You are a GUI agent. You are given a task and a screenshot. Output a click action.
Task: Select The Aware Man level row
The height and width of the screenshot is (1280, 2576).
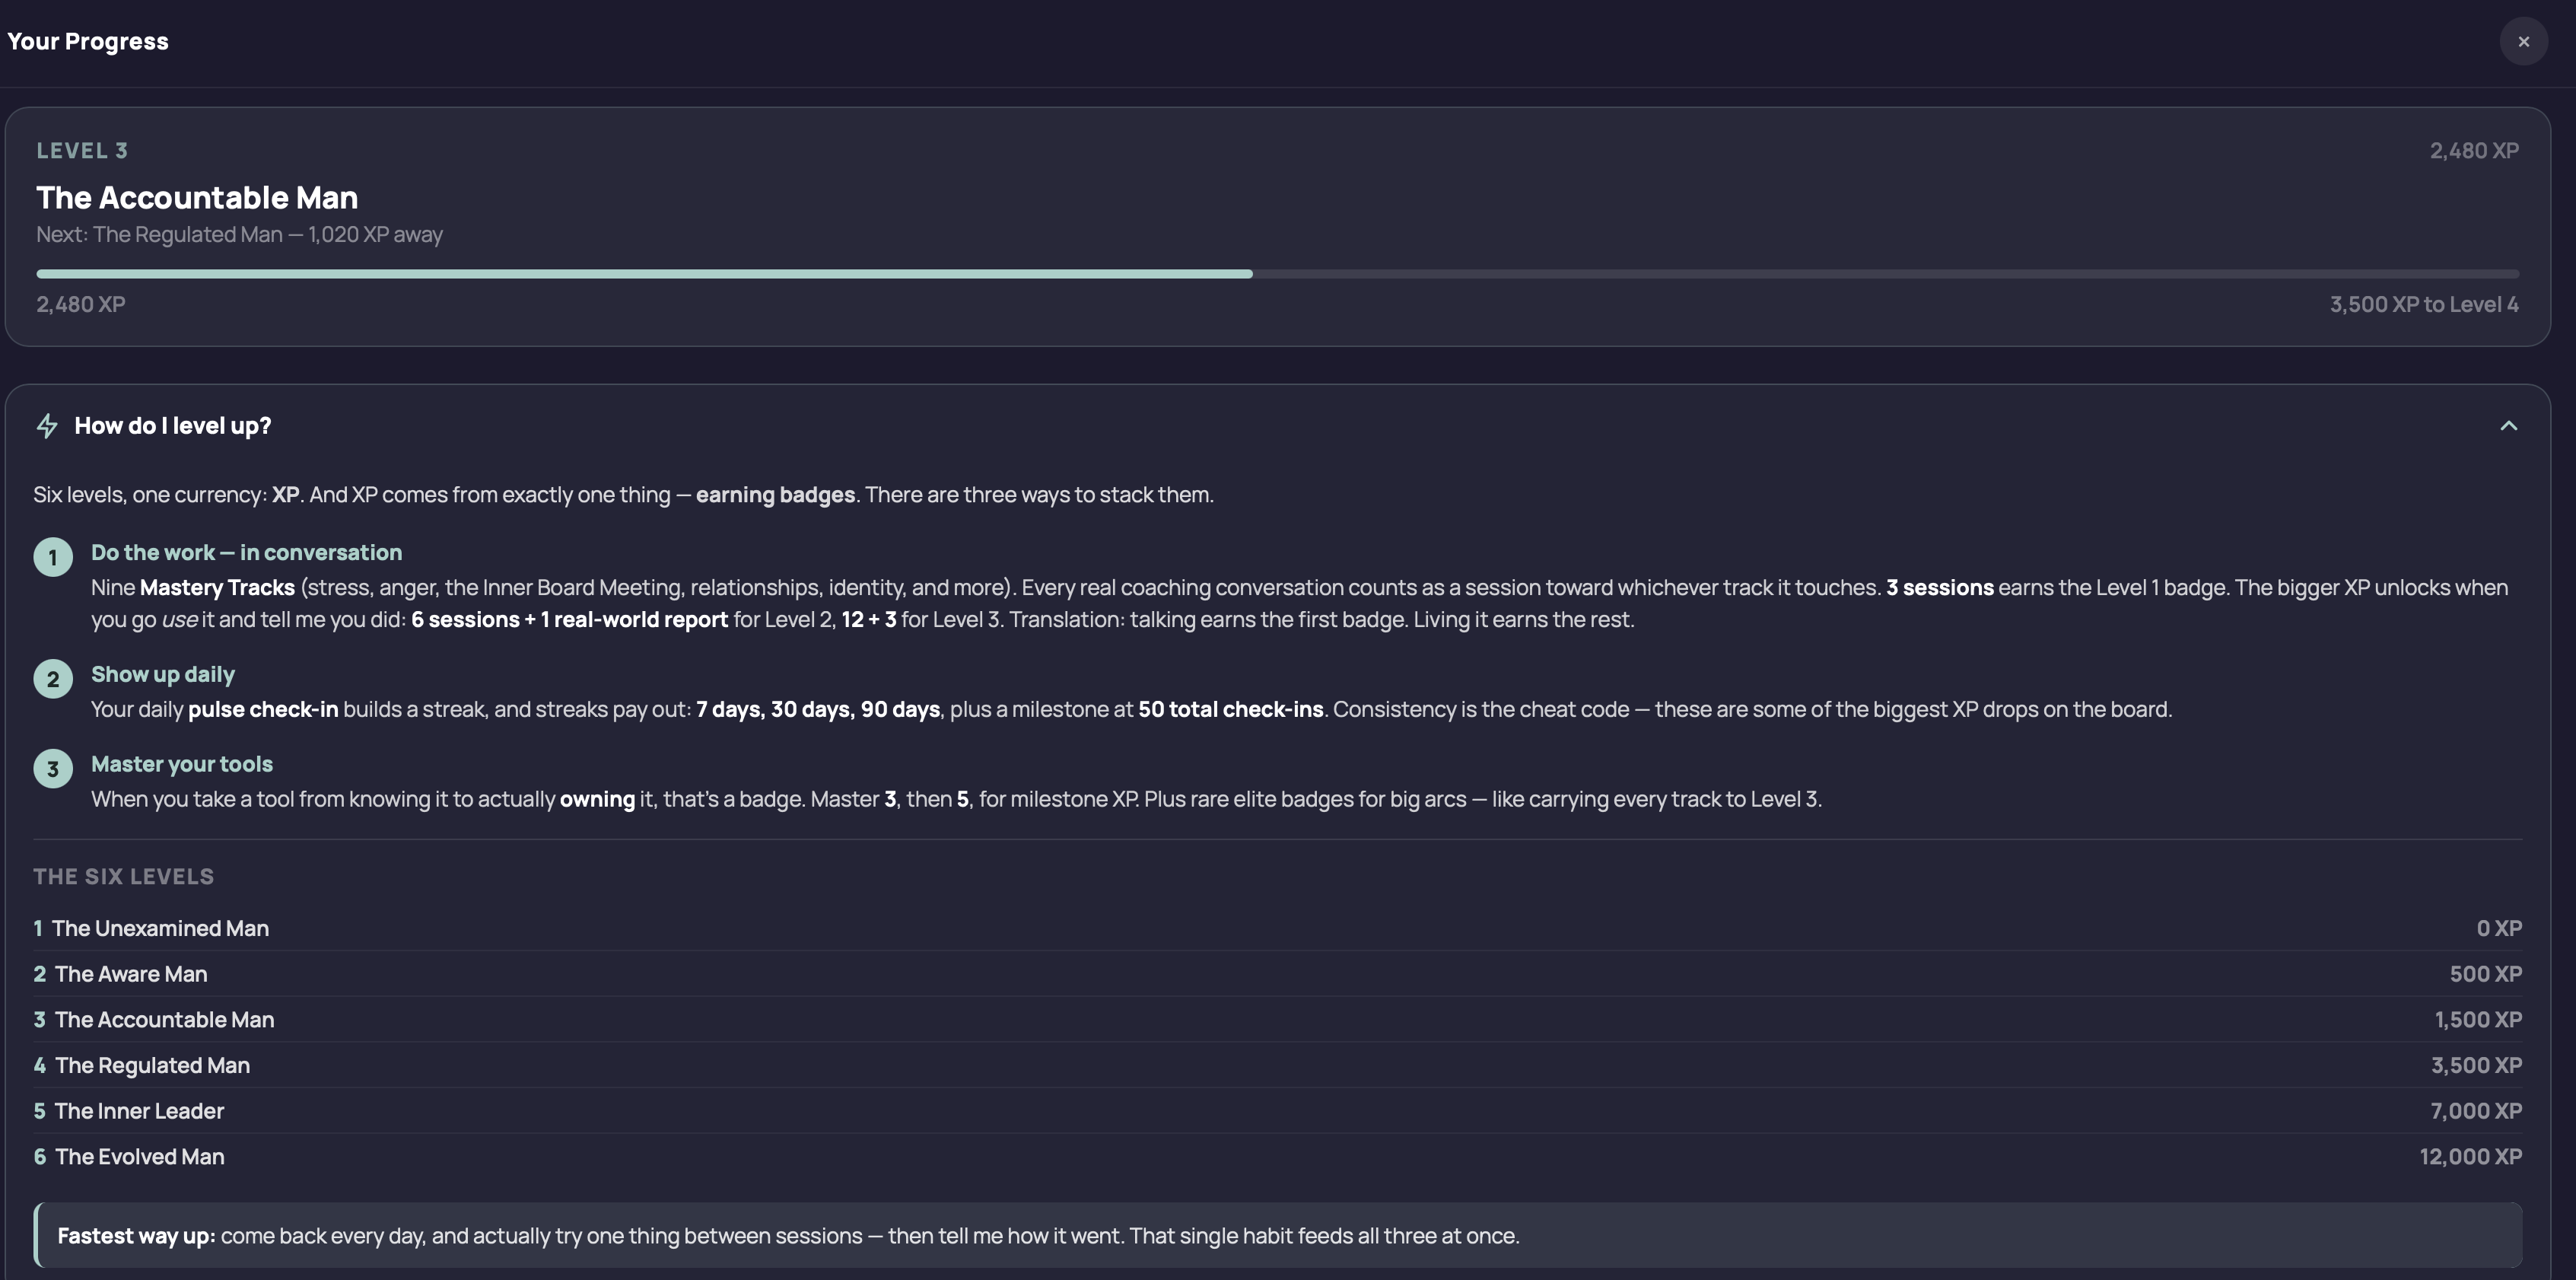(x=1277, y=974)
